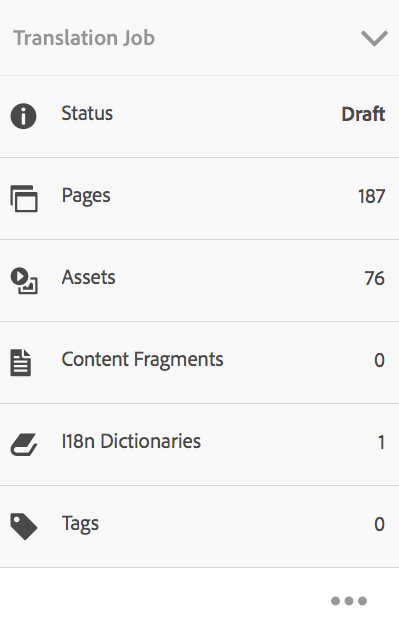Click the Tags label icon
Screen dimensions: 399x627
24,527
